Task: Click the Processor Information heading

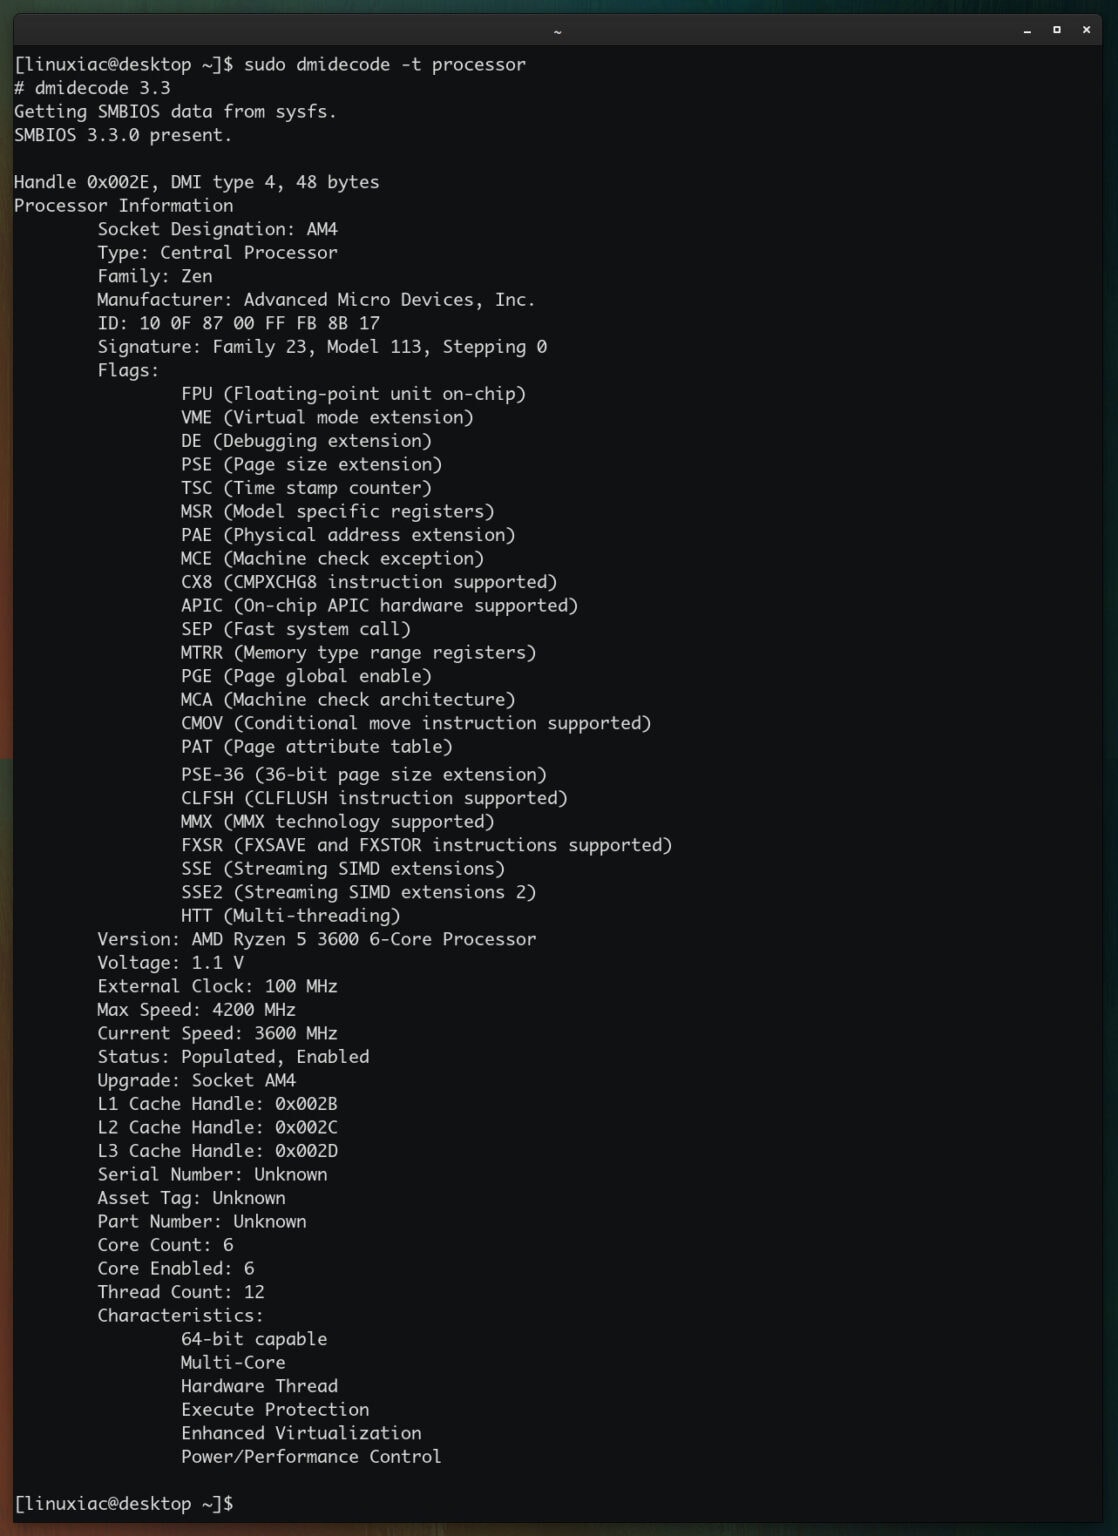Action: point(123,205)
